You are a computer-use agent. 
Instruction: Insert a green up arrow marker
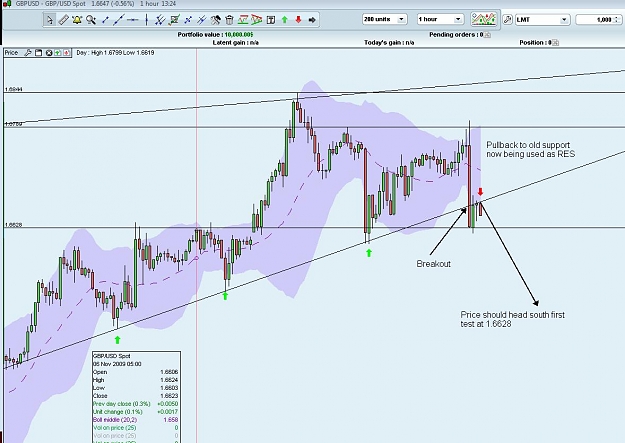point(285,20)
